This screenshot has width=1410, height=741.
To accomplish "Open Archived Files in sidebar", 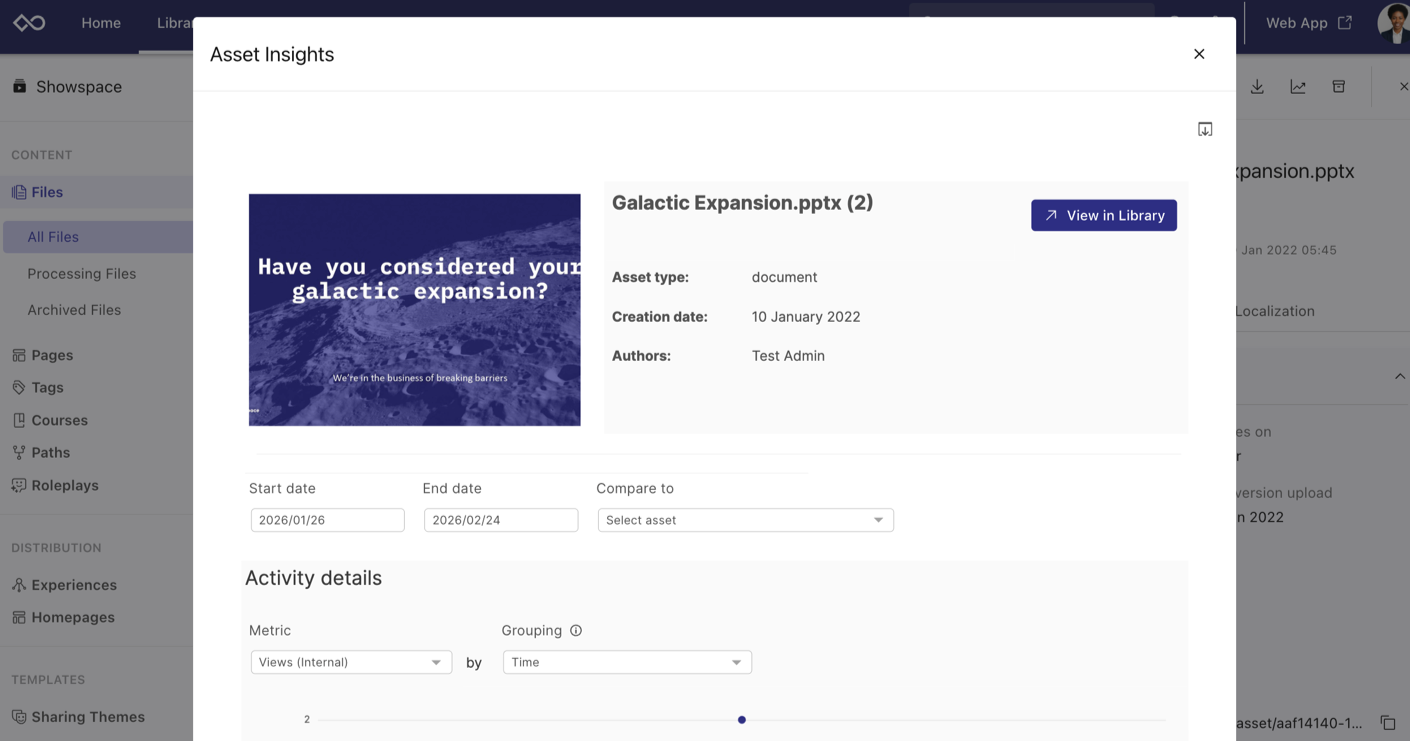I will [x=74, y=310].
